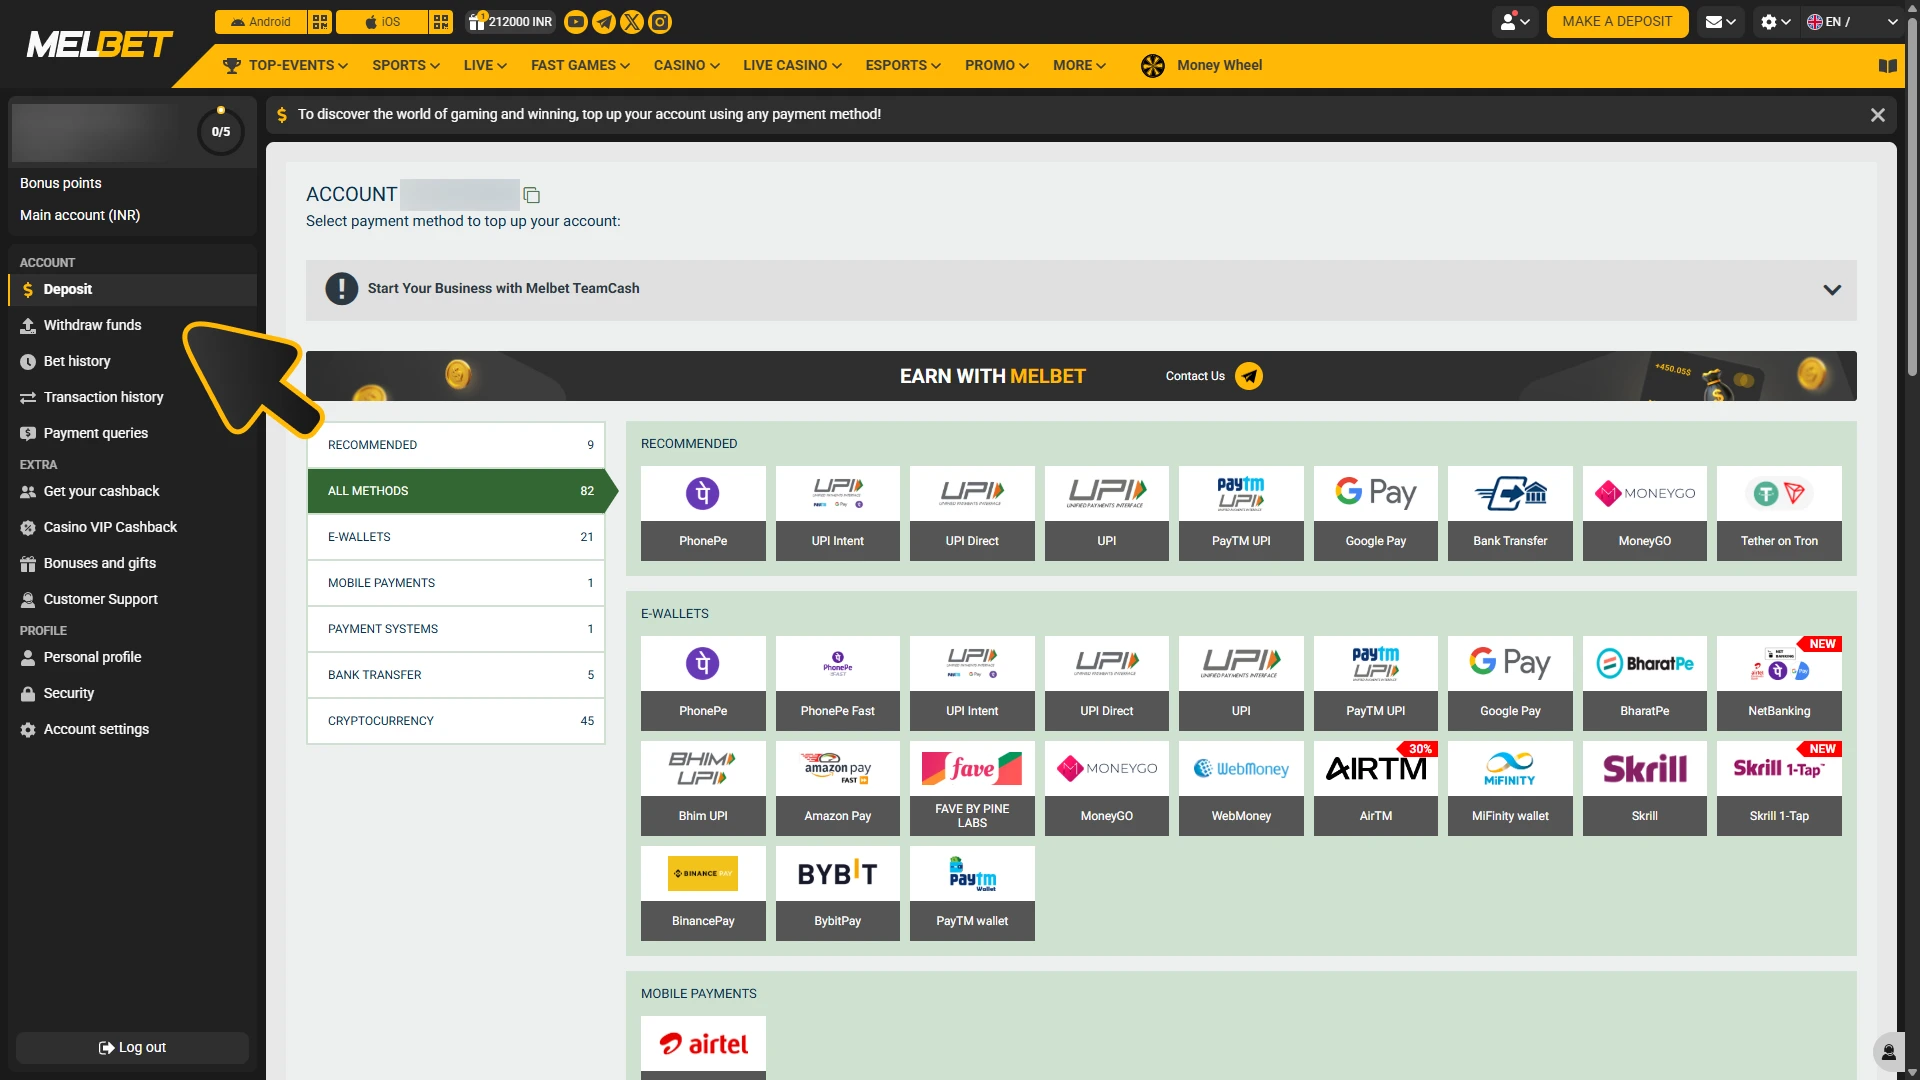
Task: Choose BinancePay payment option
Action: 703,893
